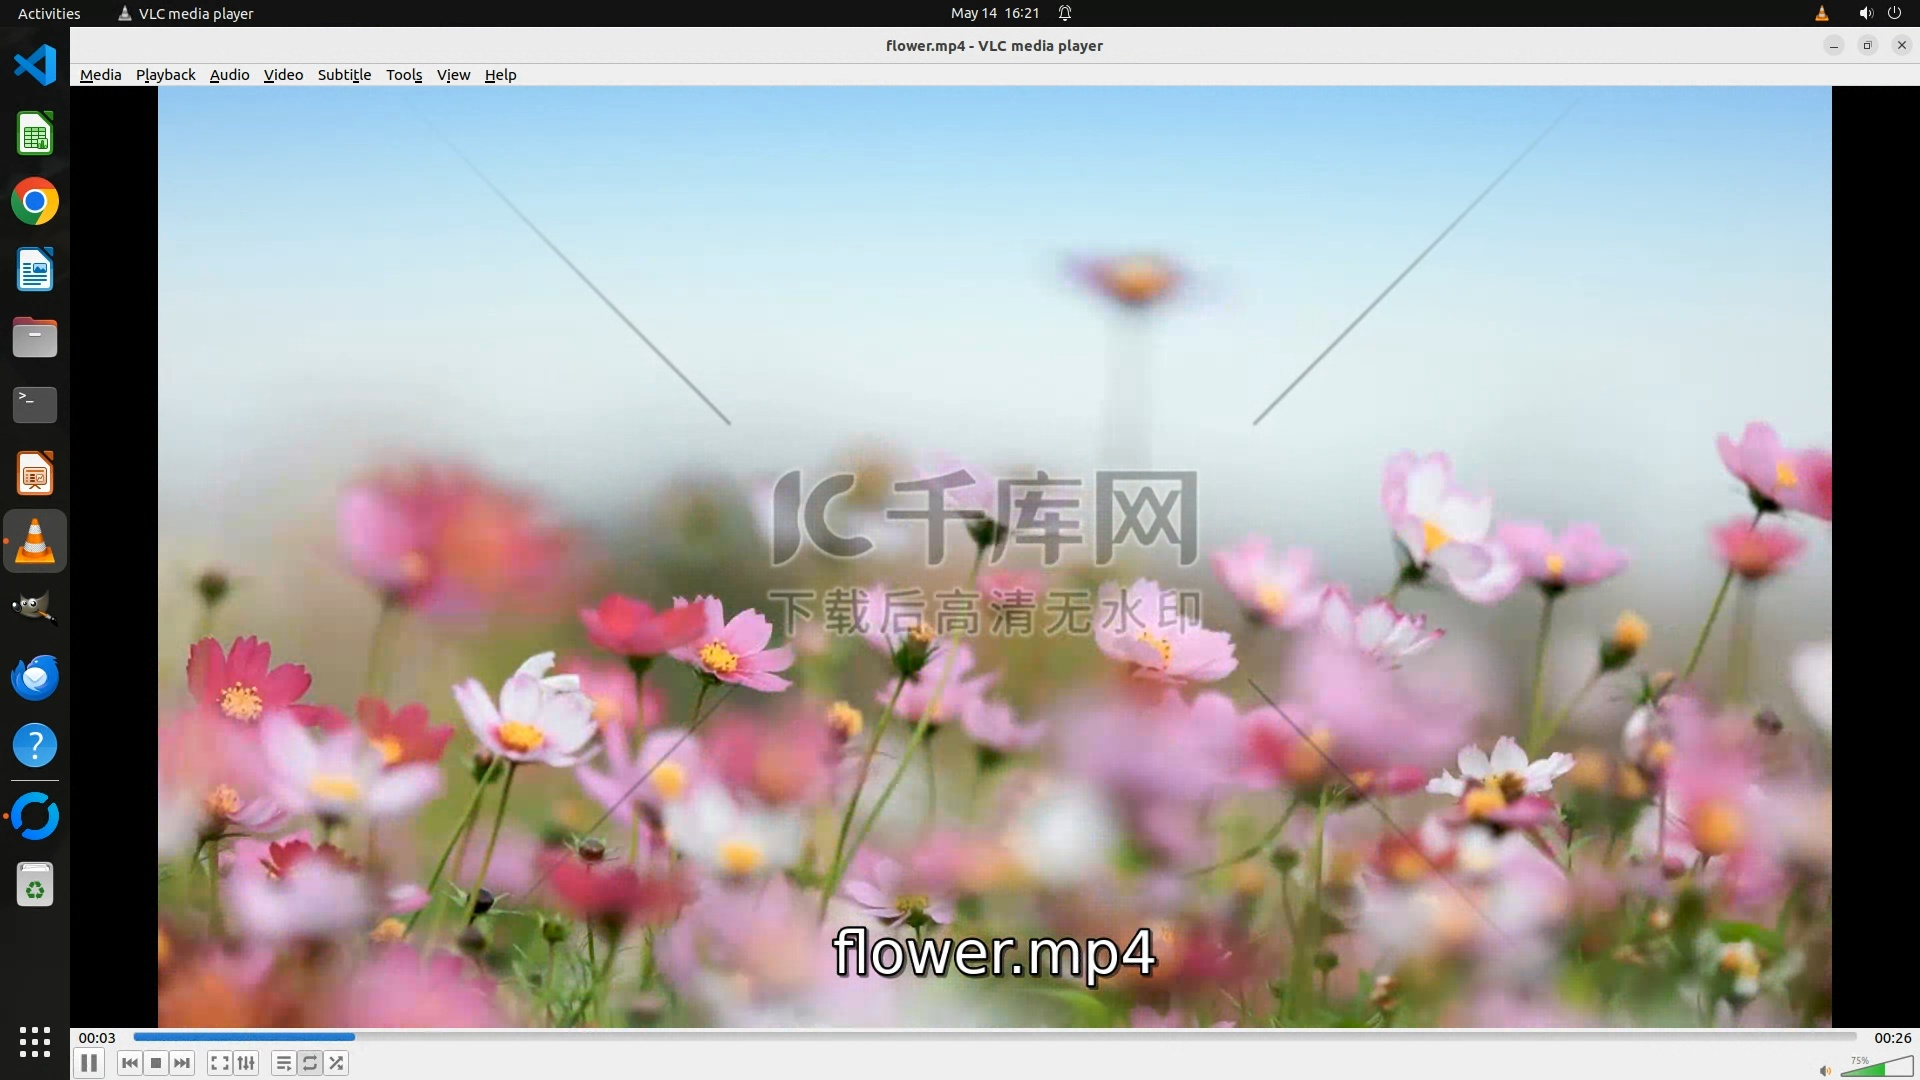Seek on the playback progress bar
The height and width of the screenshot is (1080, 1920).
994,1037
